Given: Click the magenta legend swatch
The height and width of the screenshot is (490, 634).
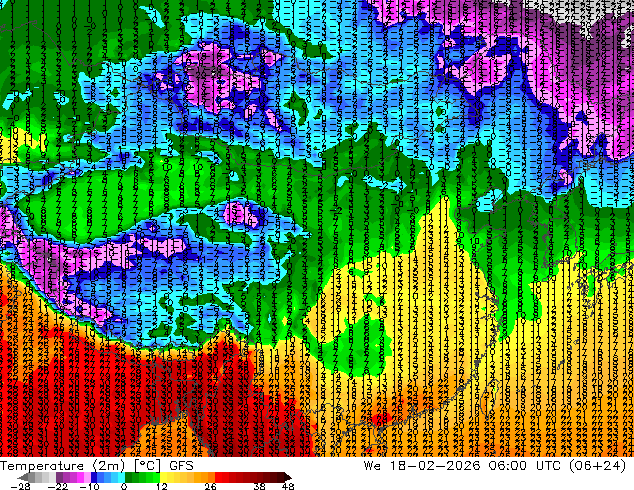Looking at the screenshot, I should click(x=80, y=477).
